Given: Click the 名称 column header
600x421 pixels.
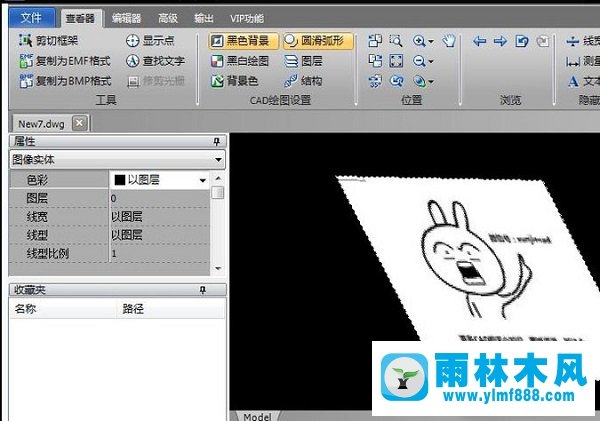Looking at the screenshot, I should tap(63, 309).
